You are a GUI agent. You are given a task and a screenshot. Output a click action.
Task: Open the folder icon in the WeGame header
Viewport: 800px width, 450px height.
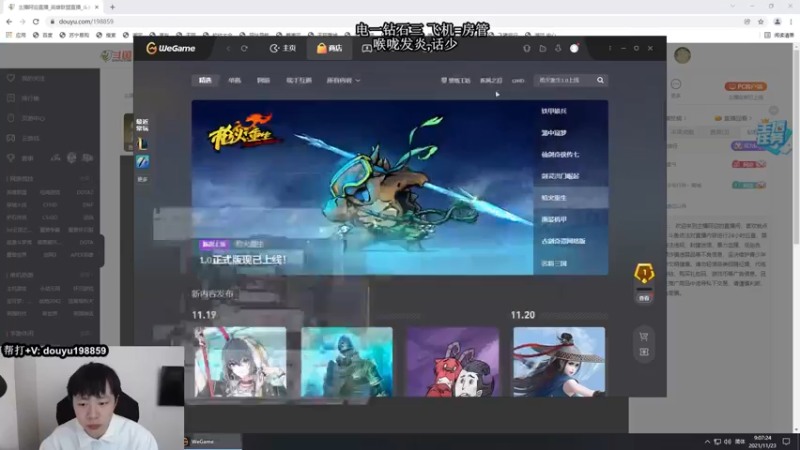(x=543, y=48)
